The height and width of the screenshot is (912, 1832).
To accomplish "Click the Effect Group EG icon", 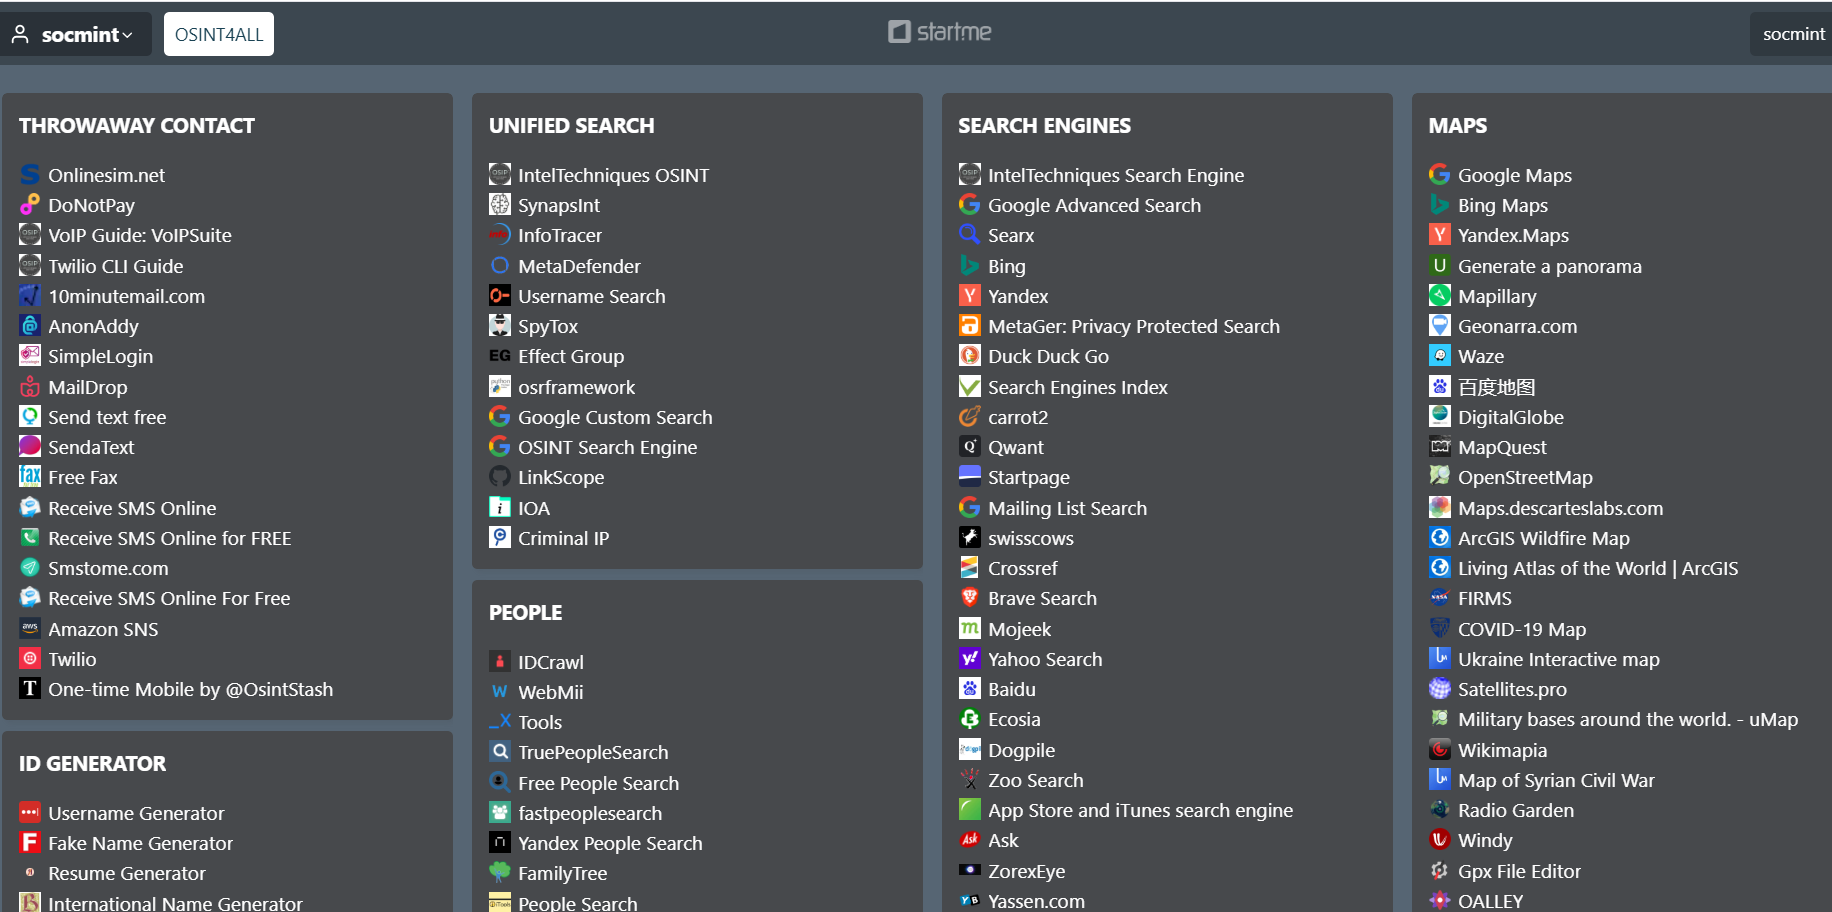I will click(500, 356).
